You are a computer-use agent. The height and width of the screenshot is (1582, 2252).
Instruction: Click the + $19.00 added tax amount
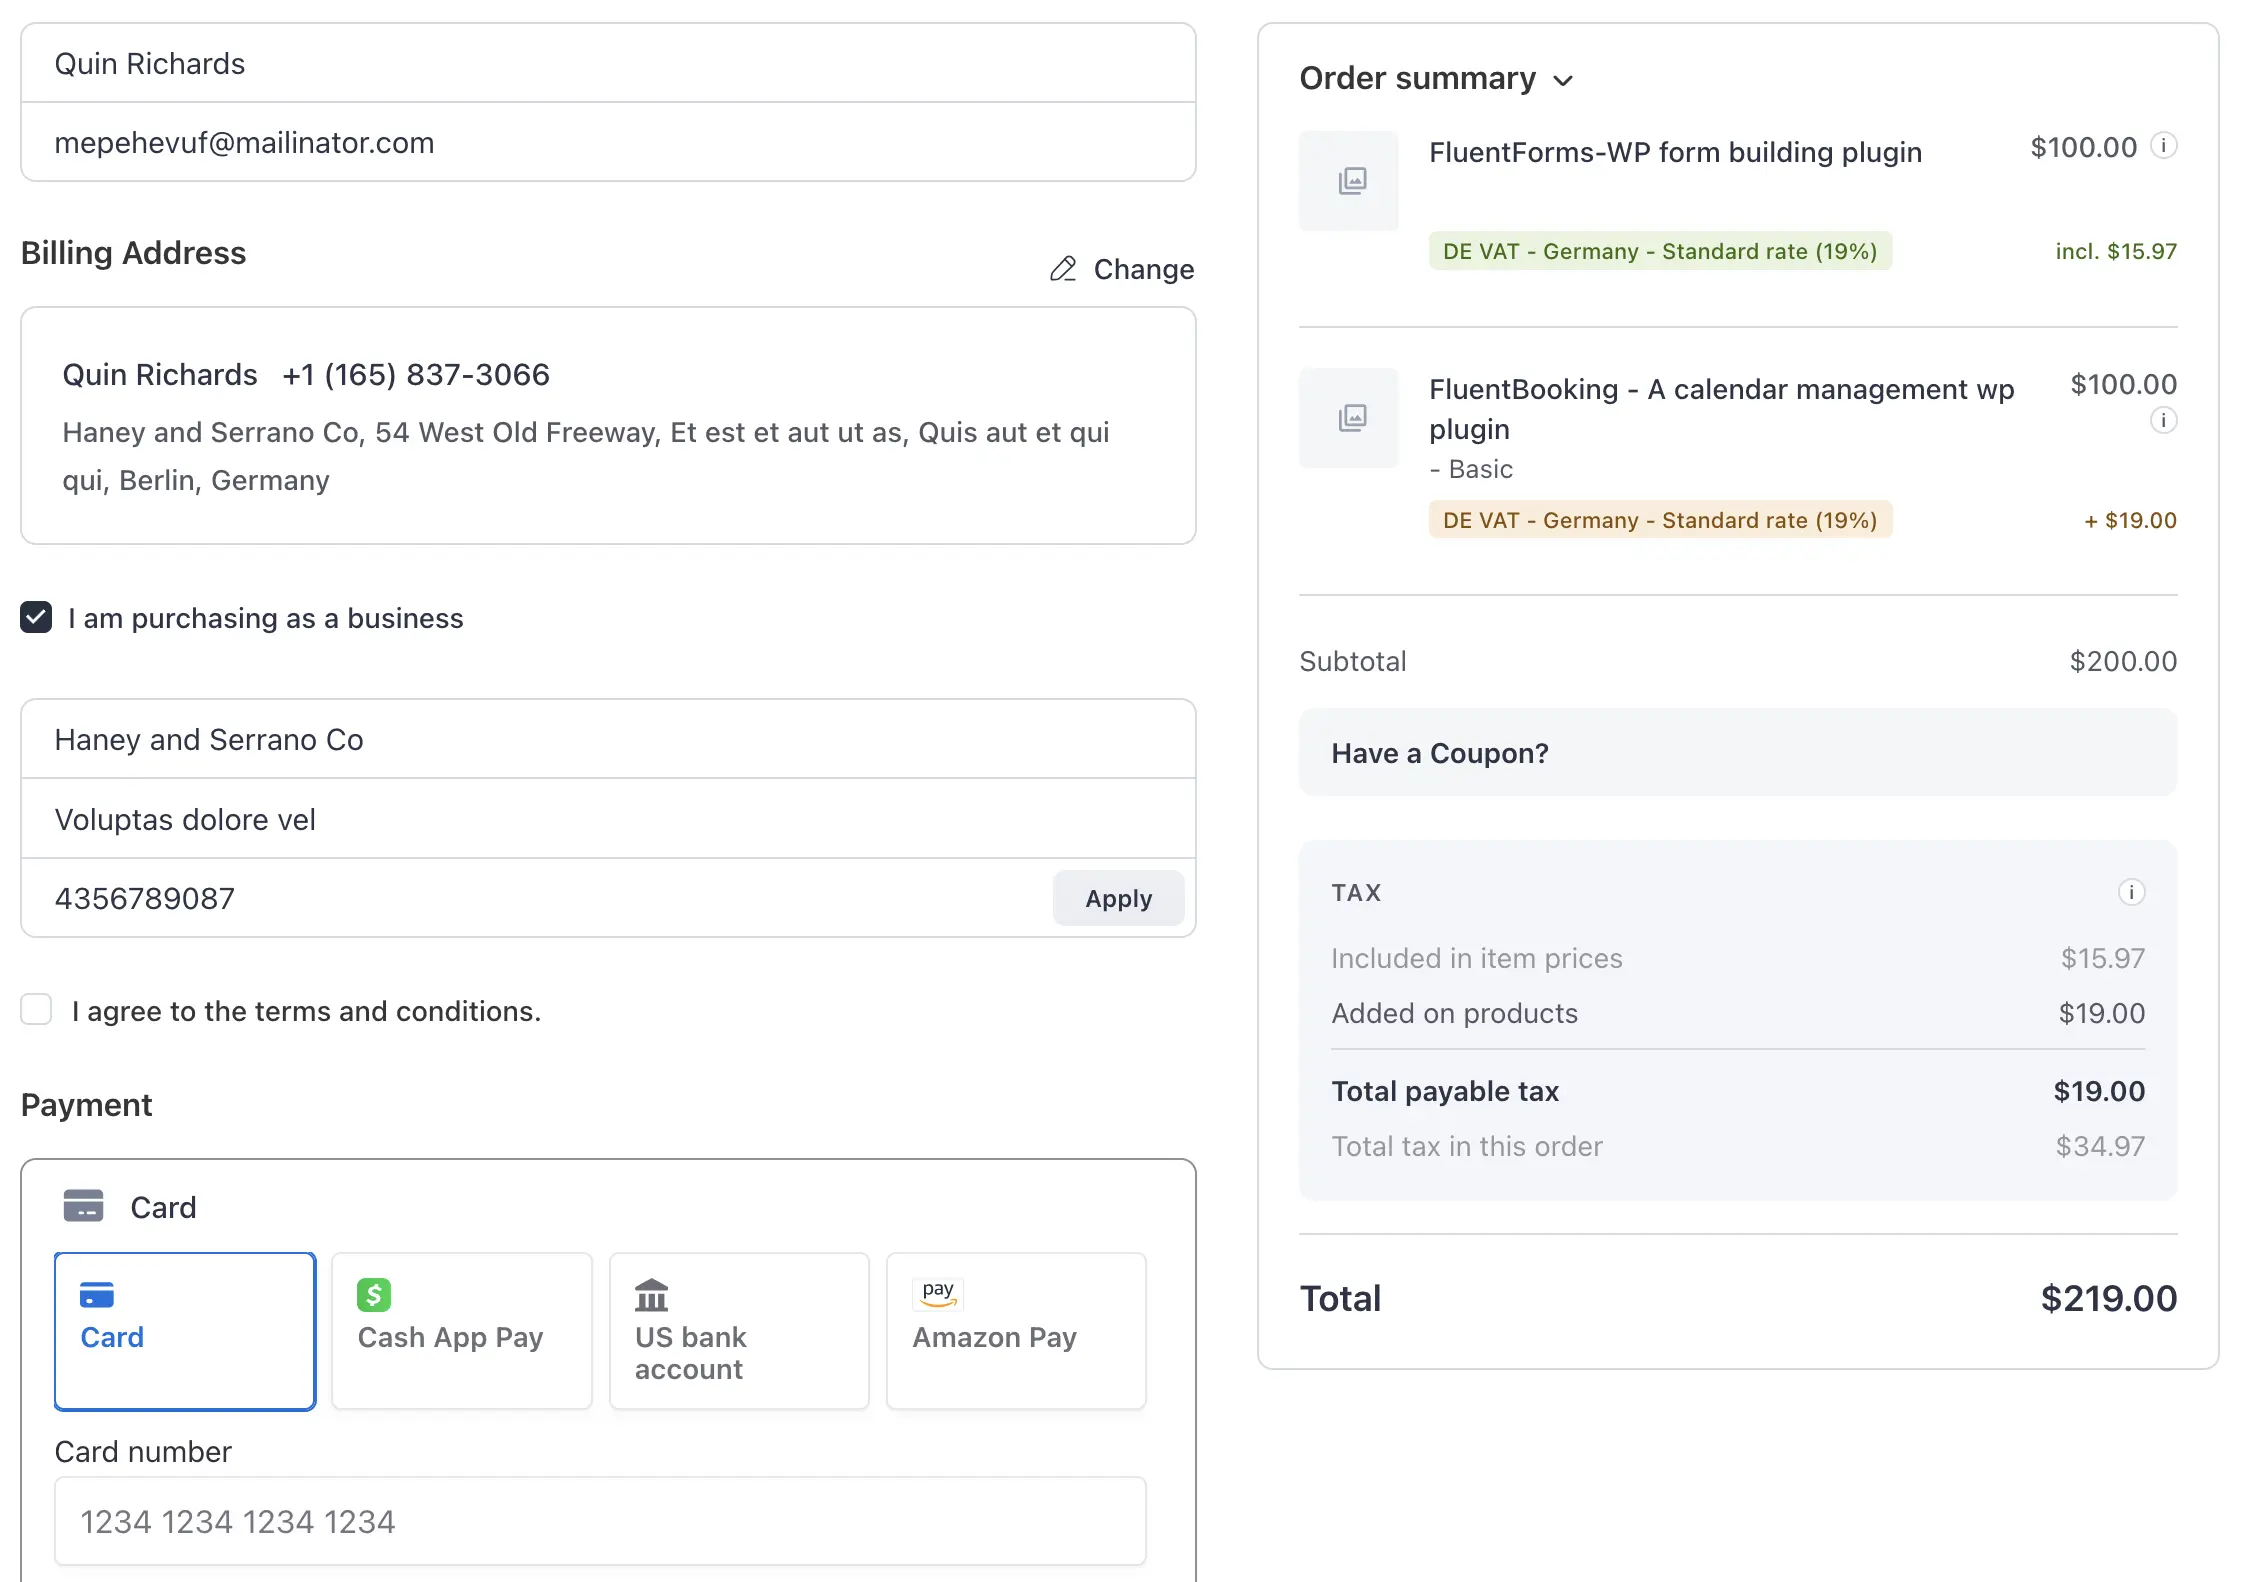point(2130,520)
